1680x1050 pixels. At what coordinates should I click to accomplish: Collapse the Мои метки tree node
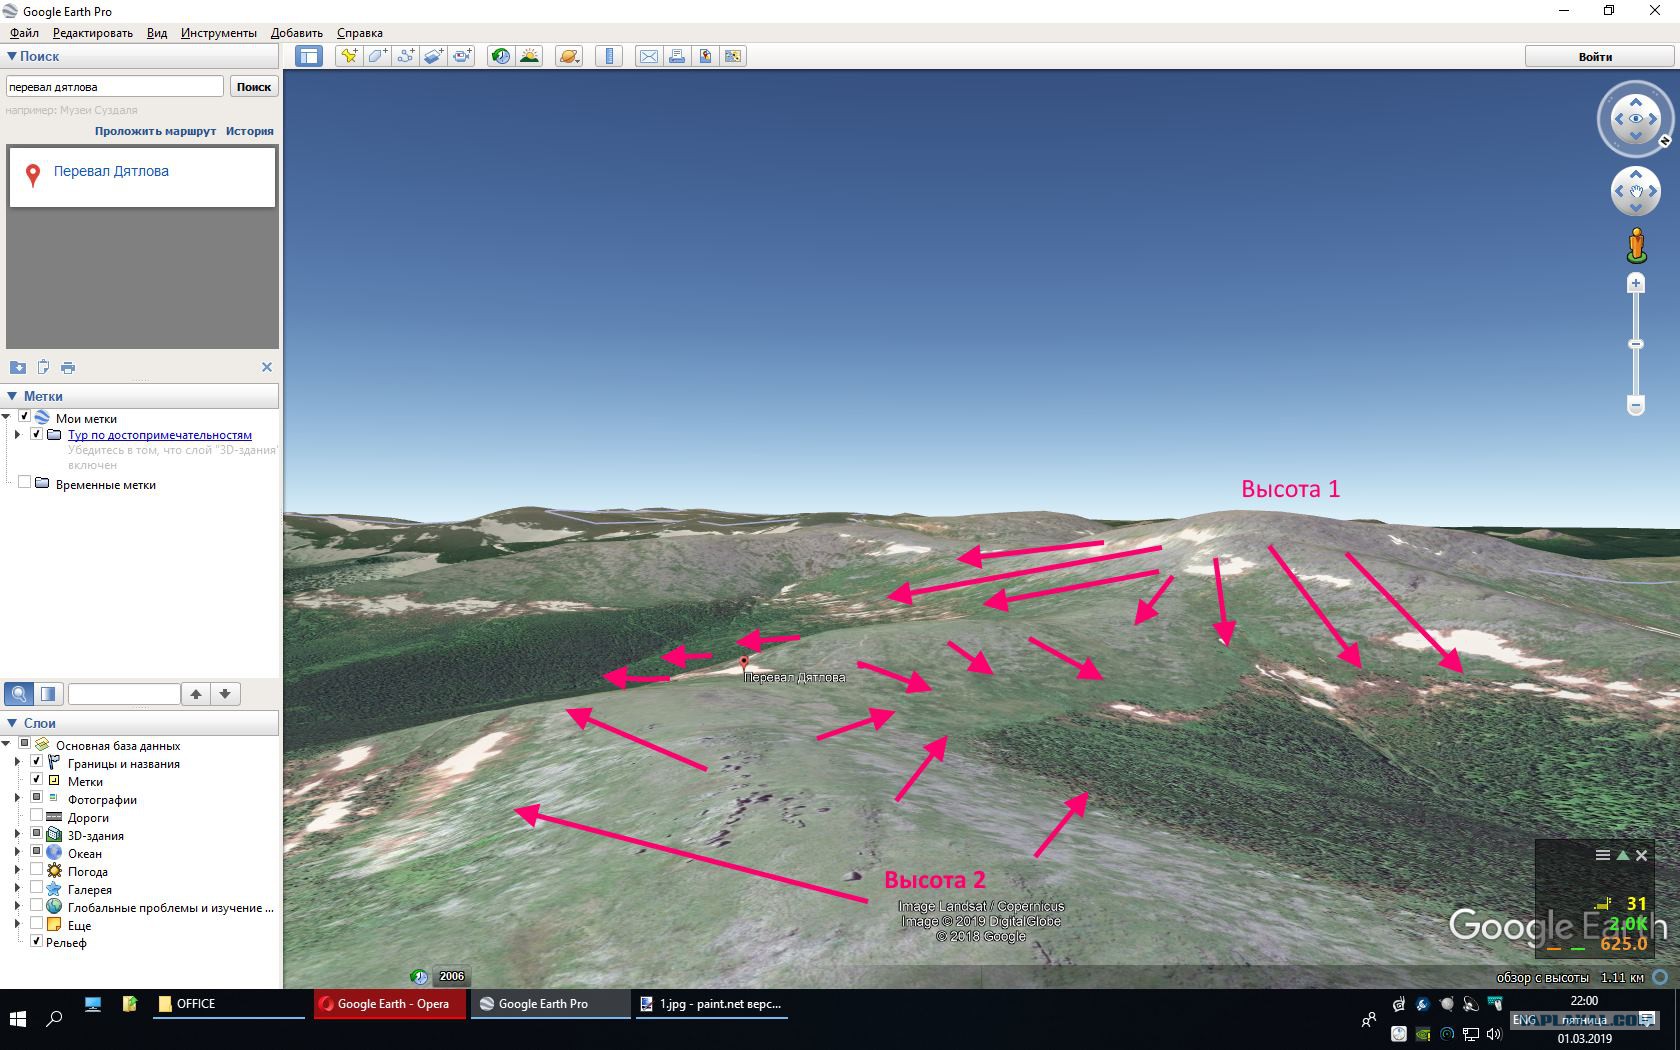click(x=7, y=417)
